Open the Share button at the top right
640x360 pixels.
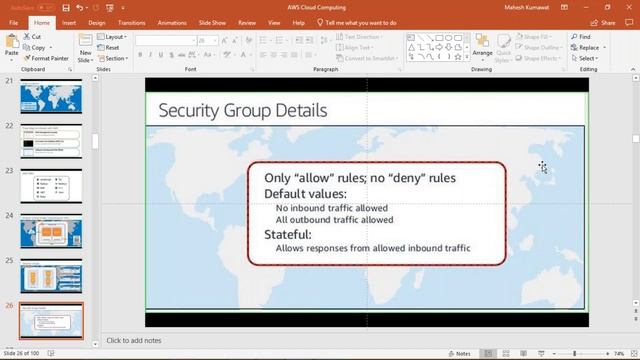coord(603,23)
